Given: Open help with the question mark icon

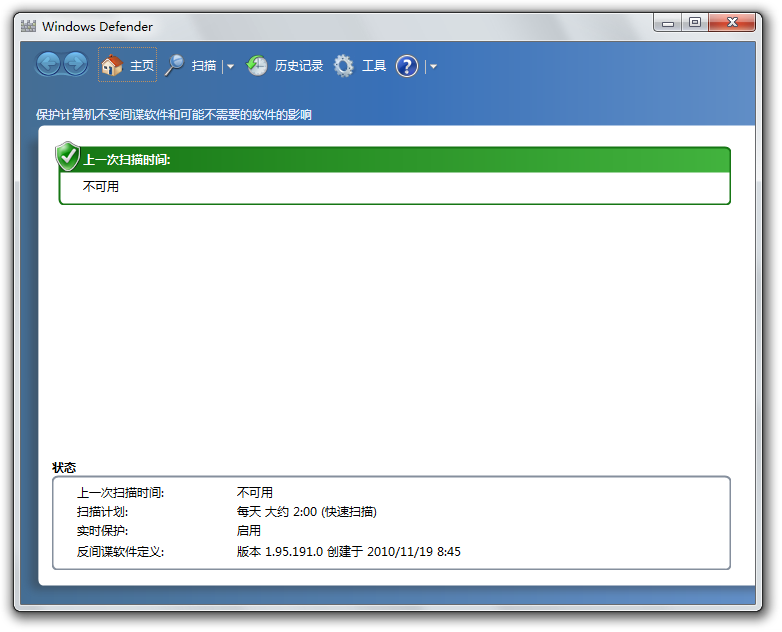Looking at the screenshot, I should [x=406, y=66].
